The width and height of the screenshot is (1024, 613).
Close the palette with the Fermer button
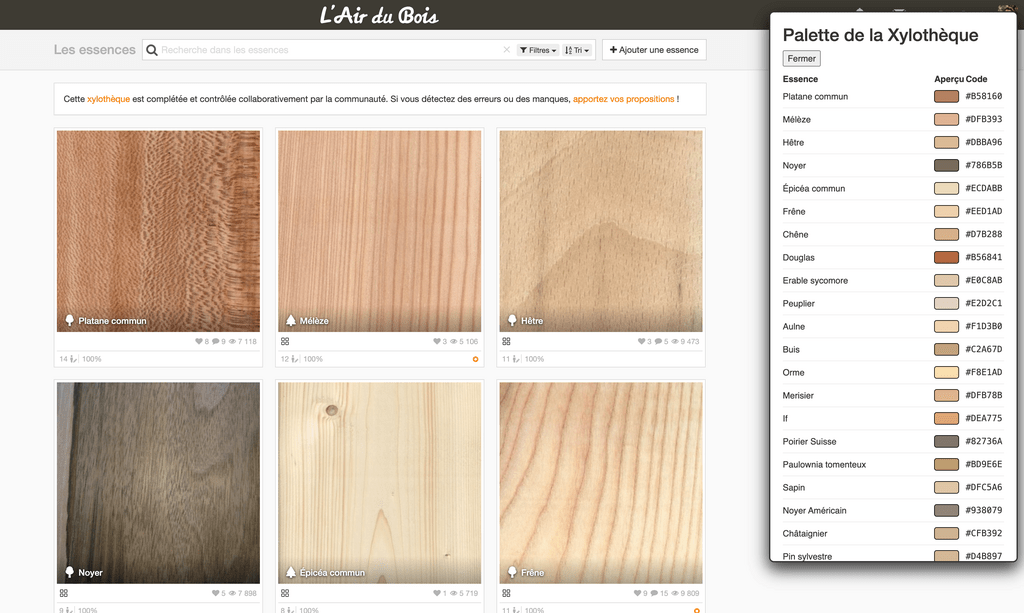801,59
